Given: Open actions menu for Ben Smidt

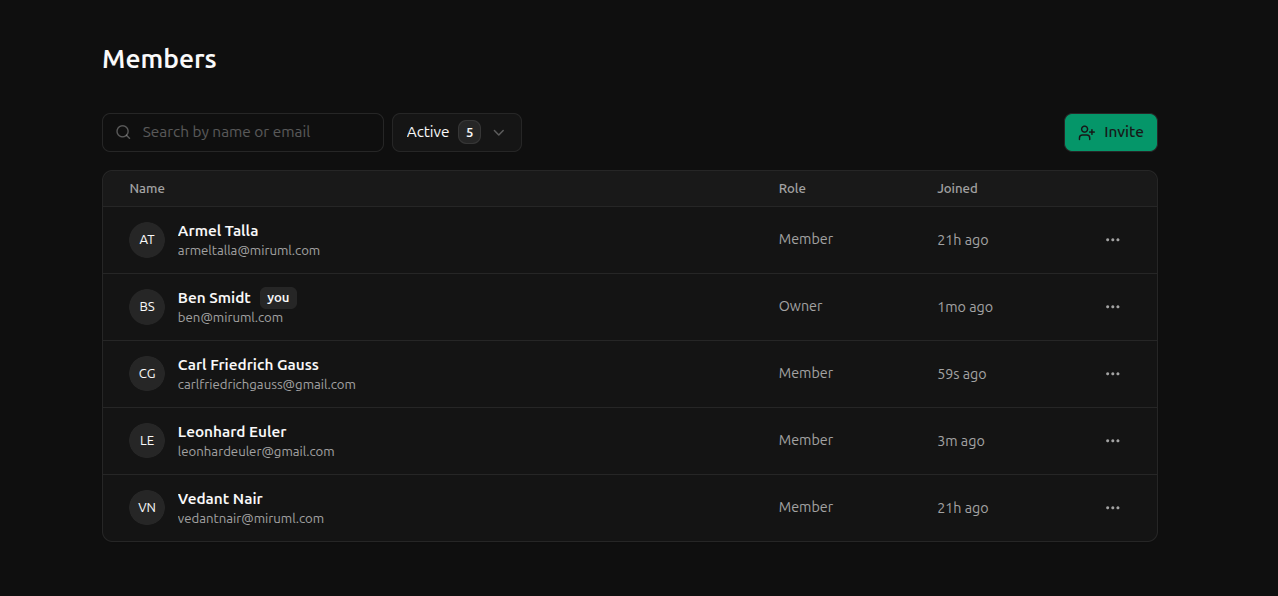Looking at the screenshot, I should 1112,307.
